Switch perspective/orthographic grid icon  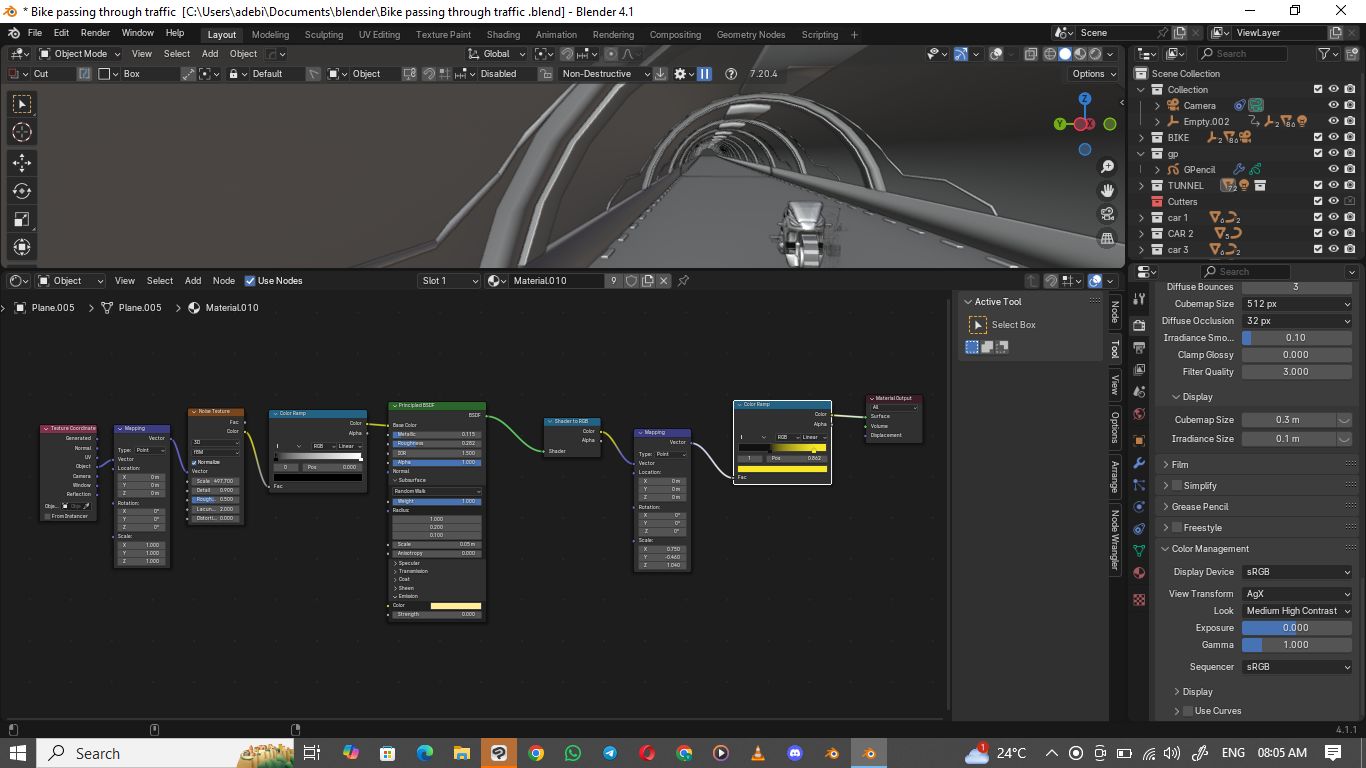click(x=1107, y=238)
